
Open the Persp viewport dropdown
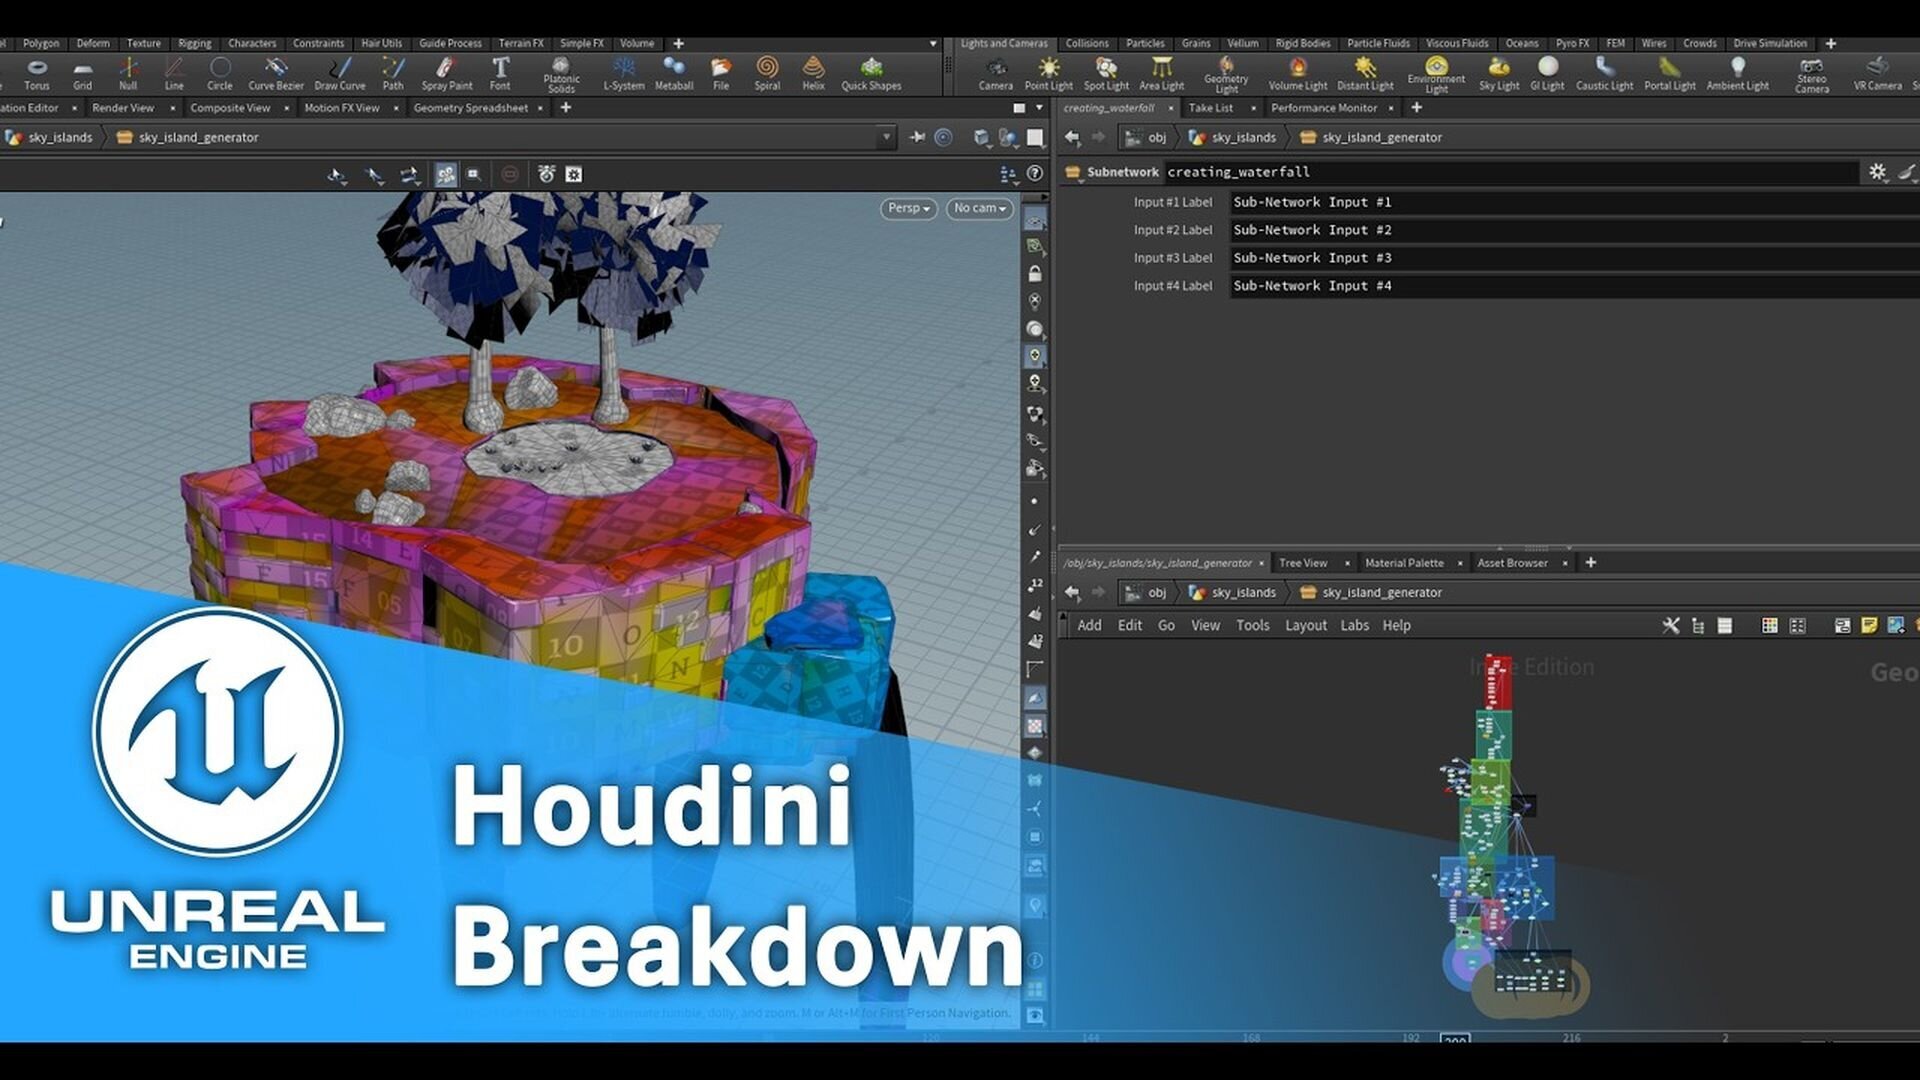pyautogui.click(x=908, y=208)
